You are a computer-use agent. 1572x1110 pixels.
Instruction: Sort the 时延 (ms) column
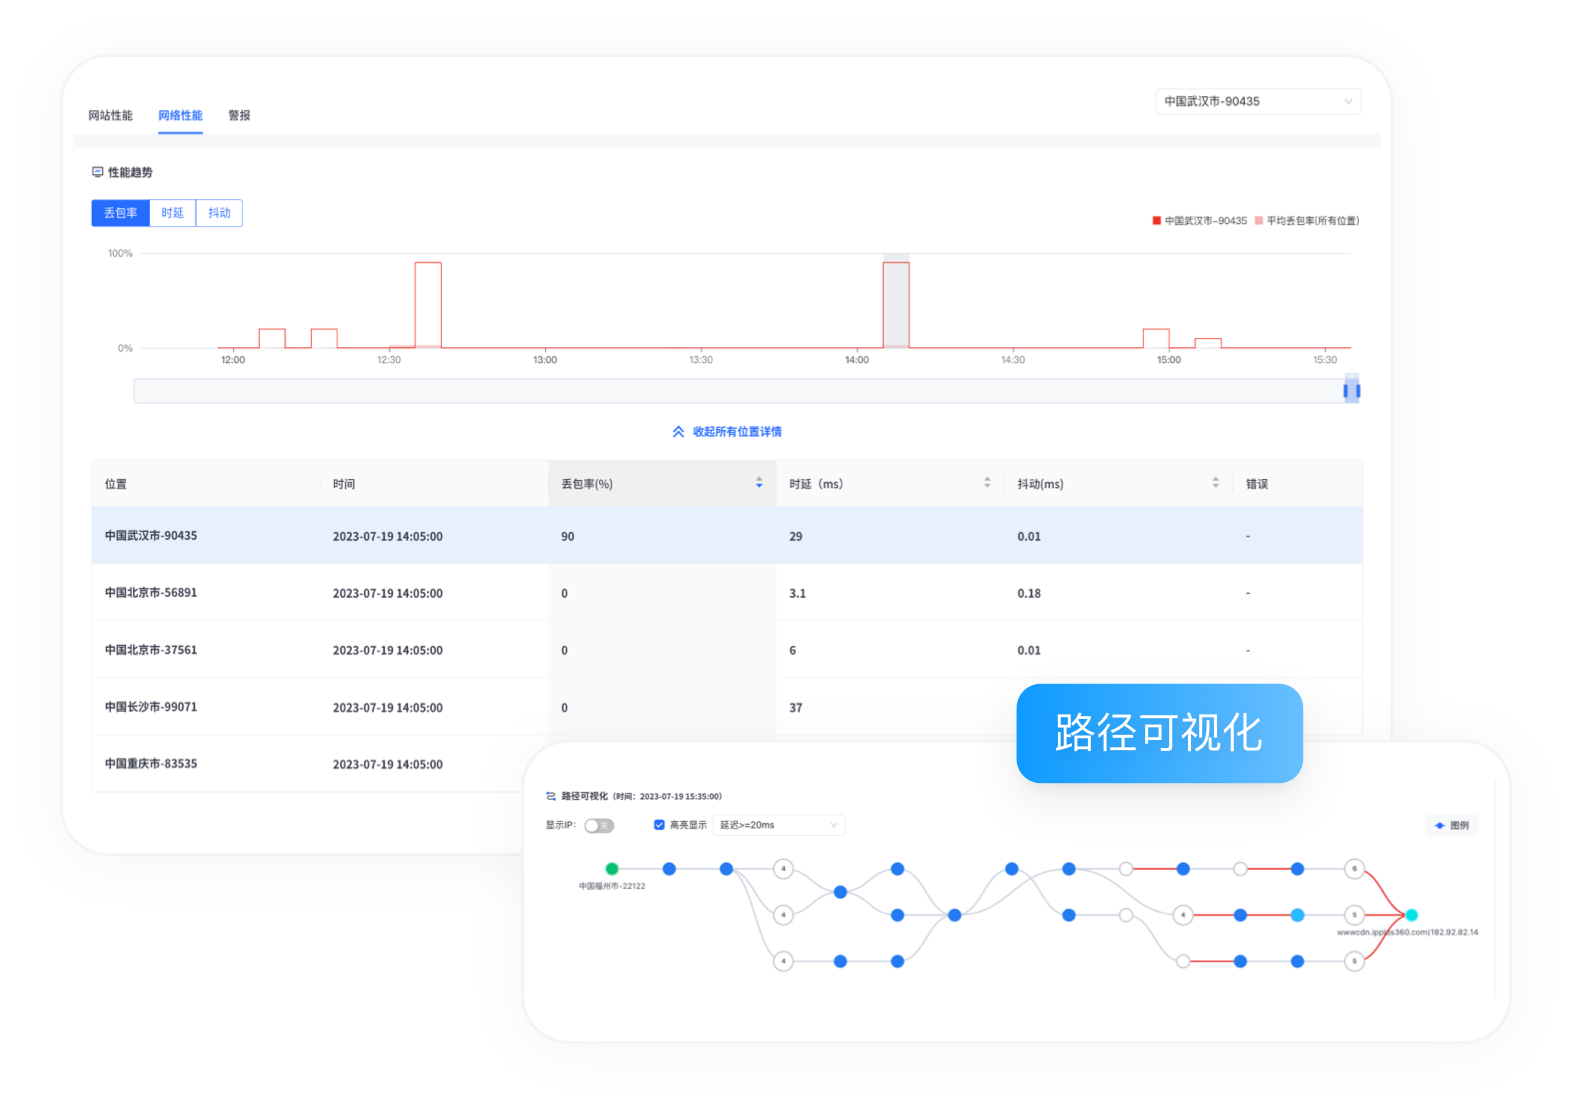(x=987, y=483)
